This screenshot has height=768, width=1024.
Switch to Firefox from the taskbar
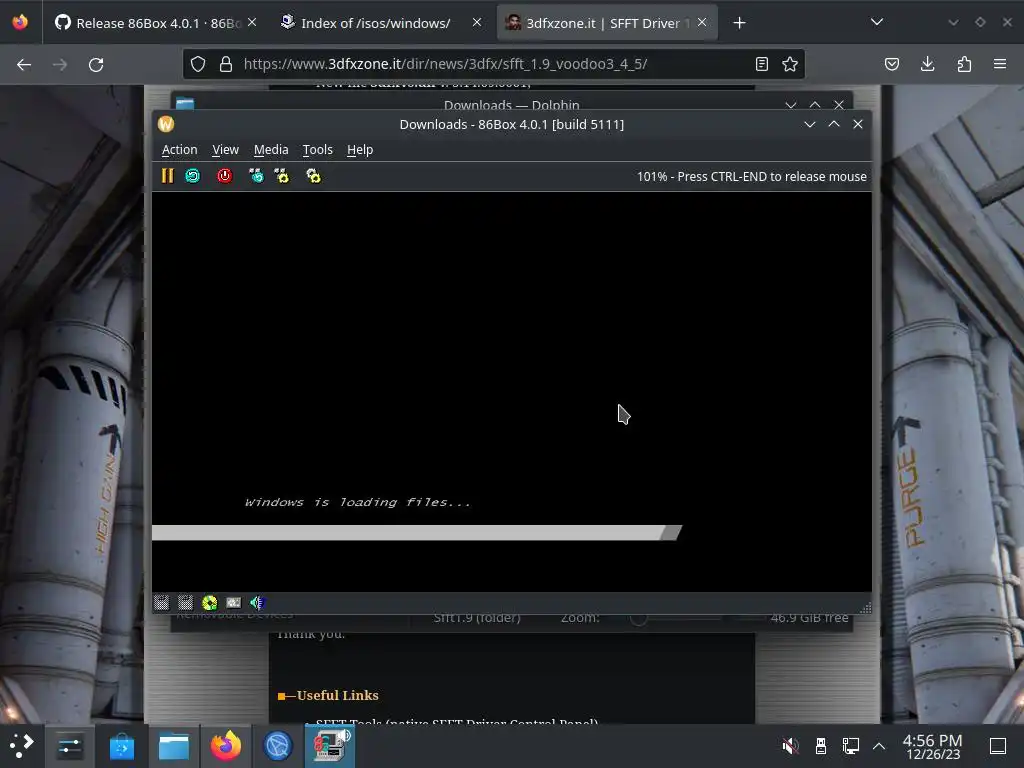pos(225,746)
